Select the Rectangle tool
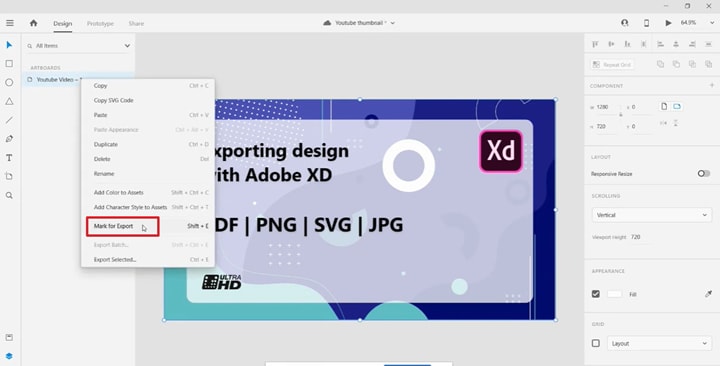This screenshot has height=366, width=720. (9, 64)
